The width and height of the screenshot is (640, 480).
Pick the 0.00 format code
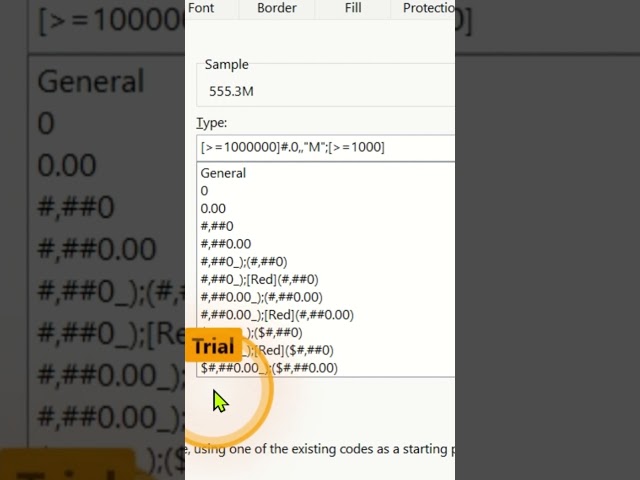click(213, 209)
